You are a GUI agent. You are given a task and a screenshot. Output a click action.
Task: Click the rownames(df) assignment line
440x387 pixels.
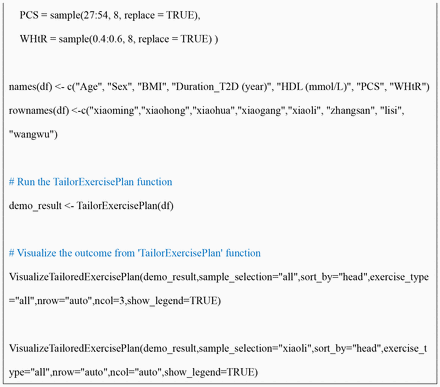[206, 111]
